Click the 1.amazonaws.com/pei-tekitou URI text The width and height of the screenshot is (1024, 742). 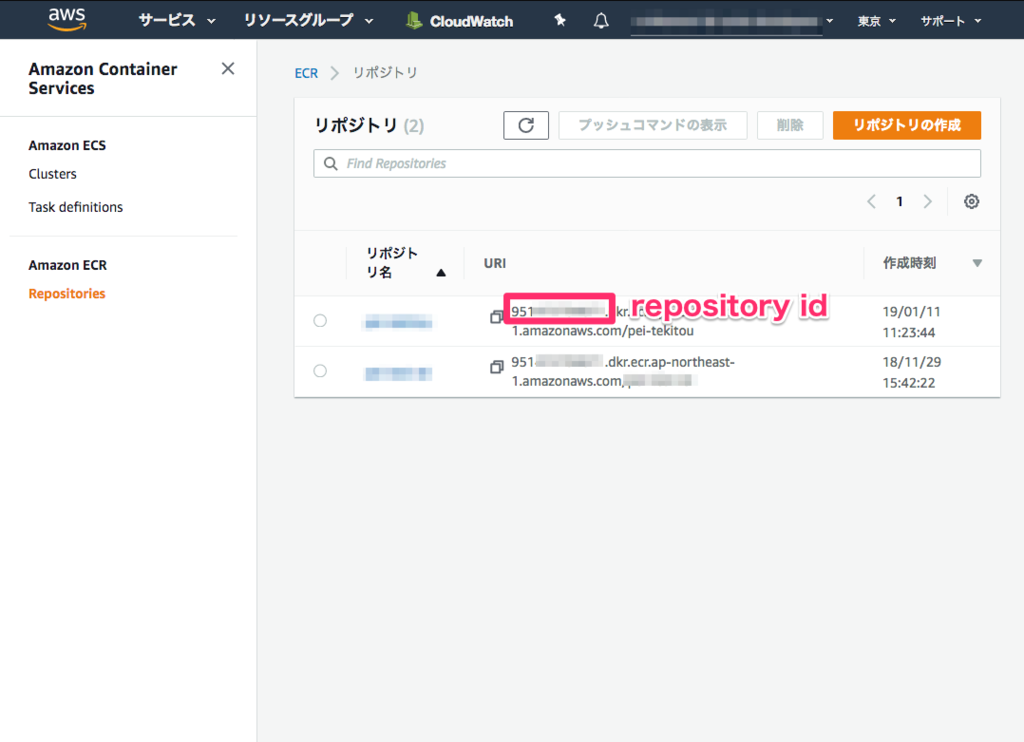(602, 331)
